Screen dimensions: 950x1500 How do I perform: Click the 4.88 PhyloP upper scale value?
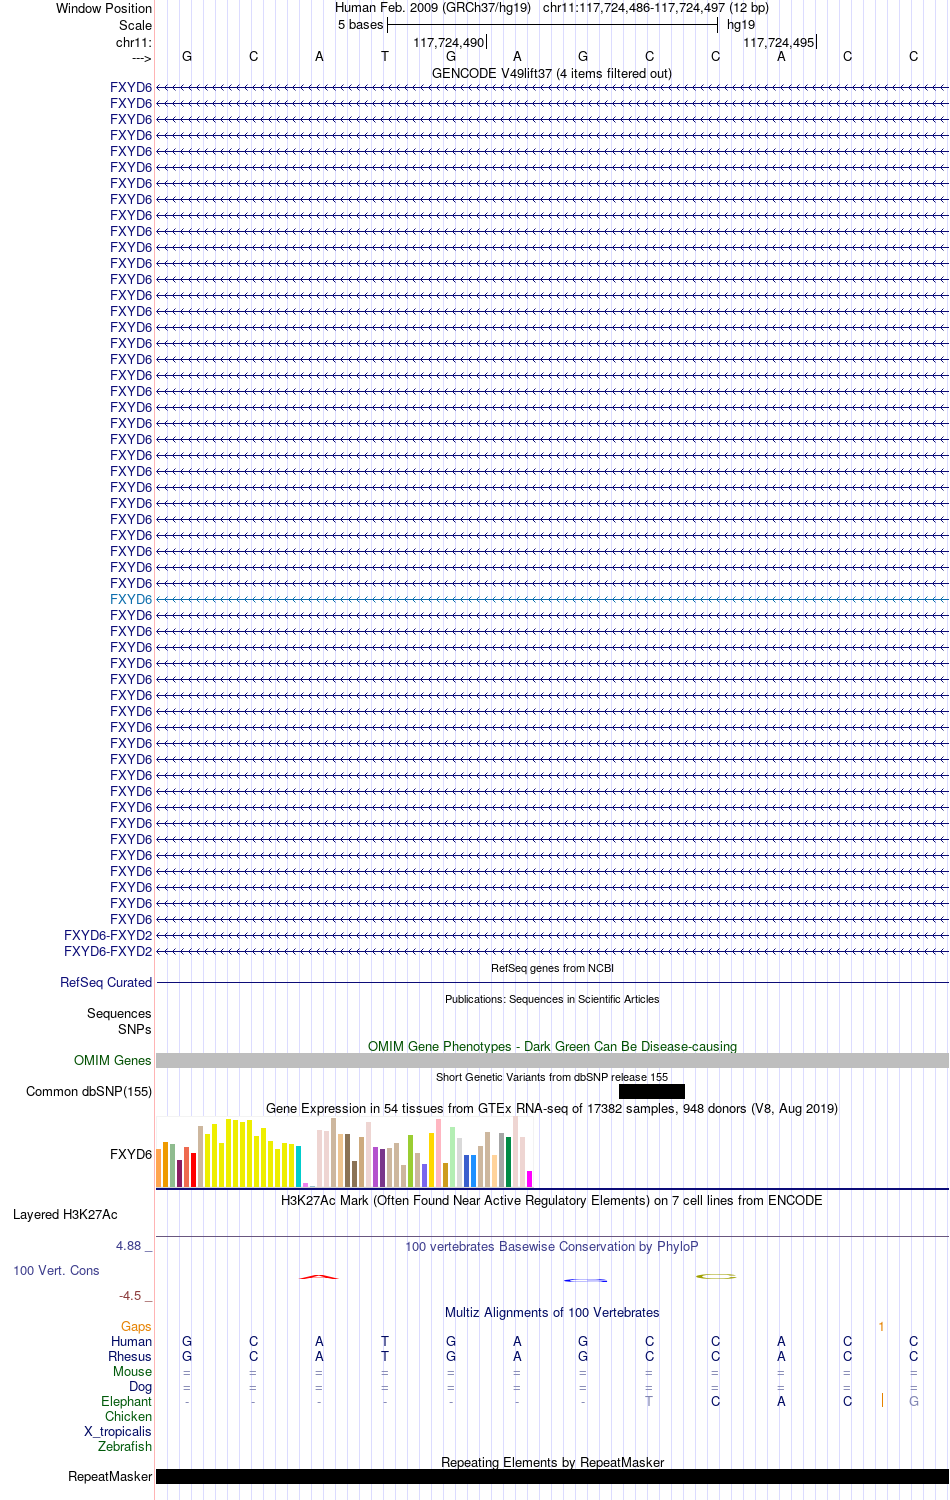[x=128, y=1246]
